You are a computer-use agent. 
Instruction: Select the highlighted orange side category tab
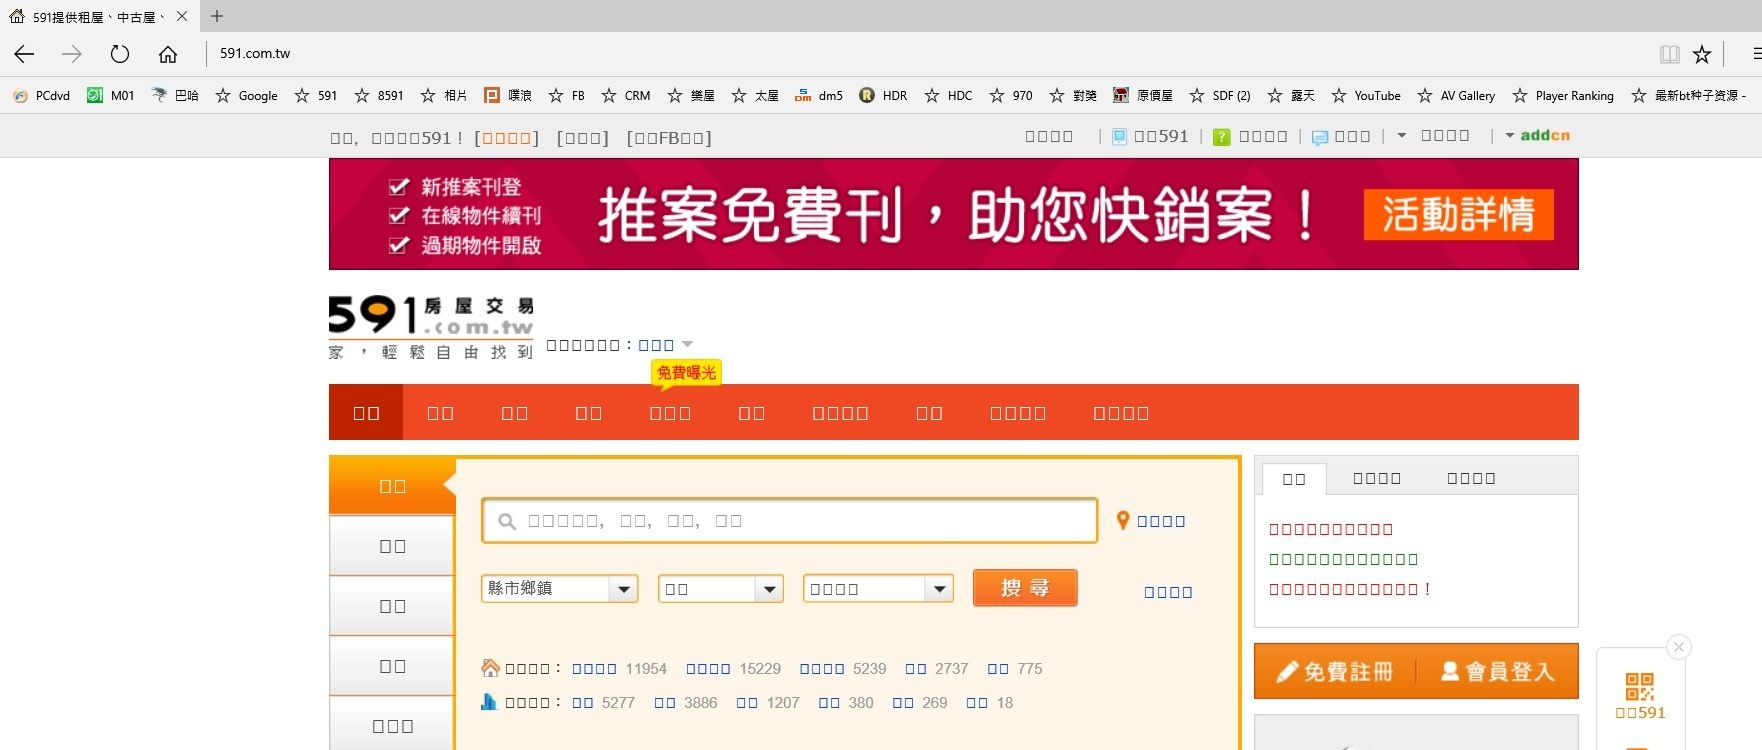pyautogui.click(x=392, y=486)
